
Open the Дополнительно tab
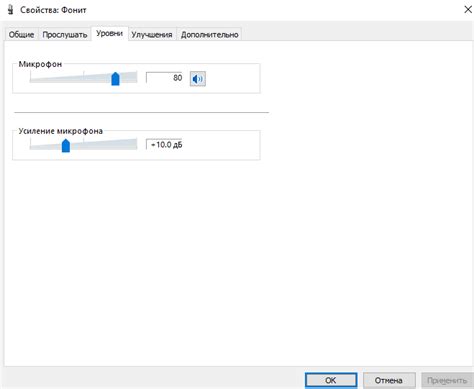click(209, 34)
